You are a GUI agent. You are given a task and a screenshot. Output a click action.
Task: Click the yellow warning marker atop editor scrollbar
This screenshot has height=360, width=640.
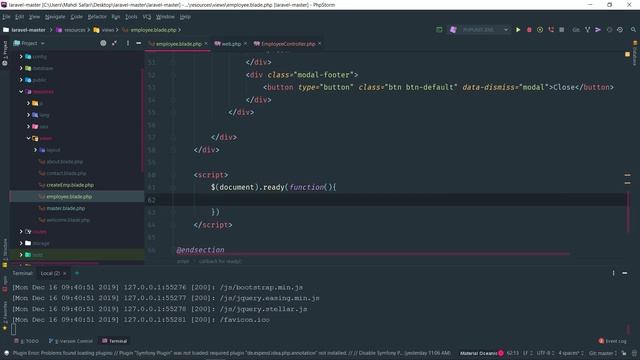click(x=627, y=54)
